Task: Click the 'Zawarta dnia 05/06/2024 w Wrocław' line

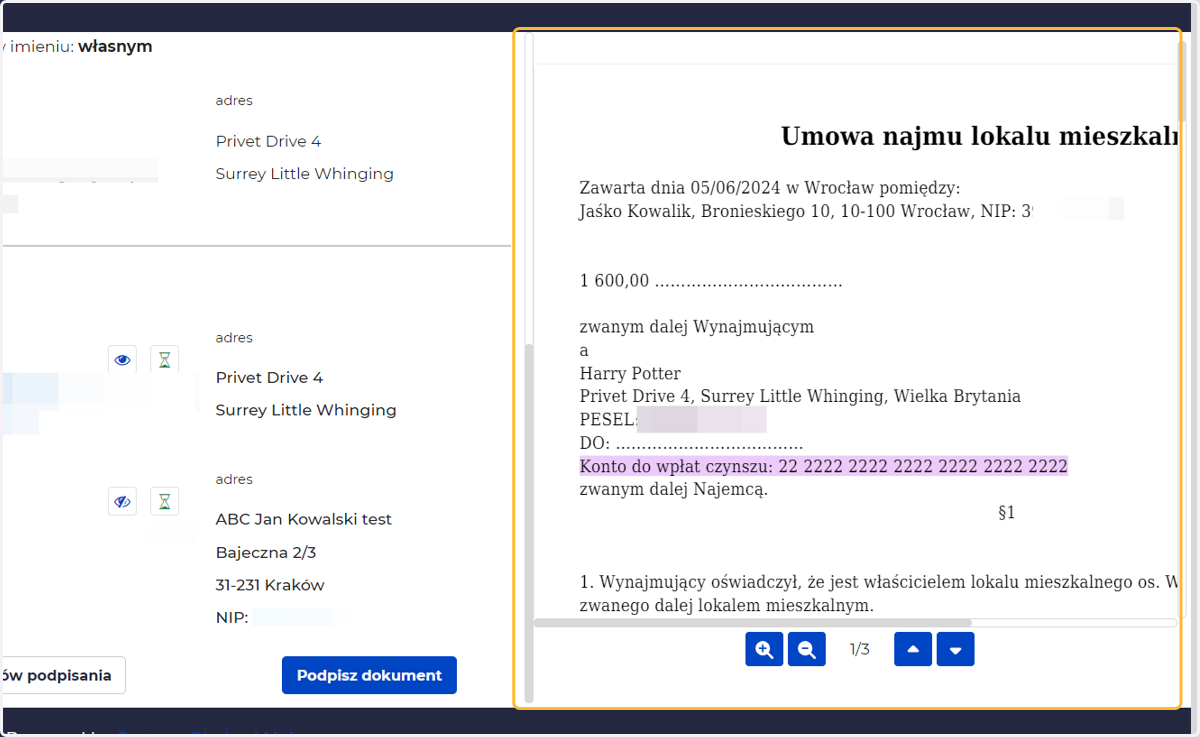Action: [770, 188]
